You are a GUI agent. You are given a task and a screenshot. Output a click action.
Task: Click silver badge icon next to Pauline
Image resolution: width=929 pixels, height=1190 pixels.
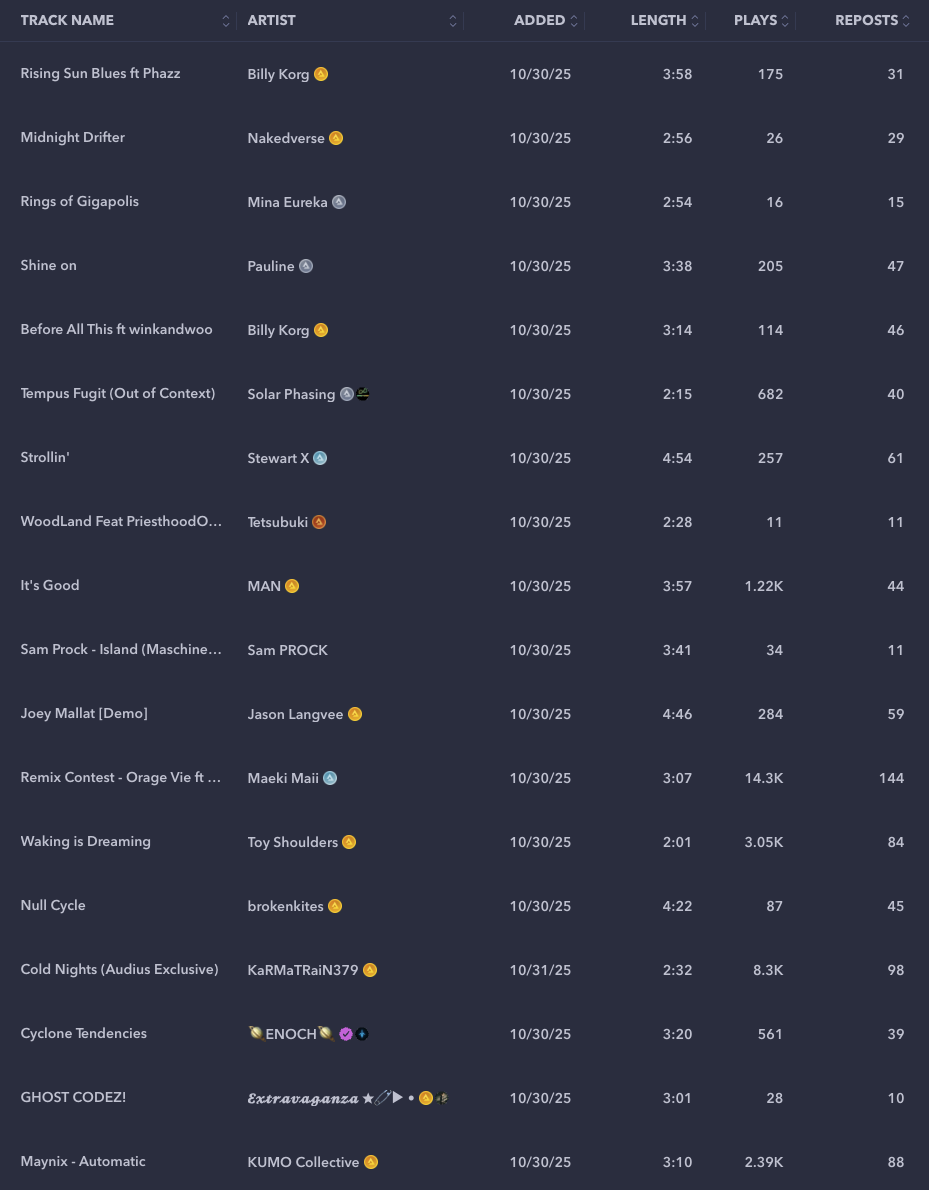[x=306, y=266]
